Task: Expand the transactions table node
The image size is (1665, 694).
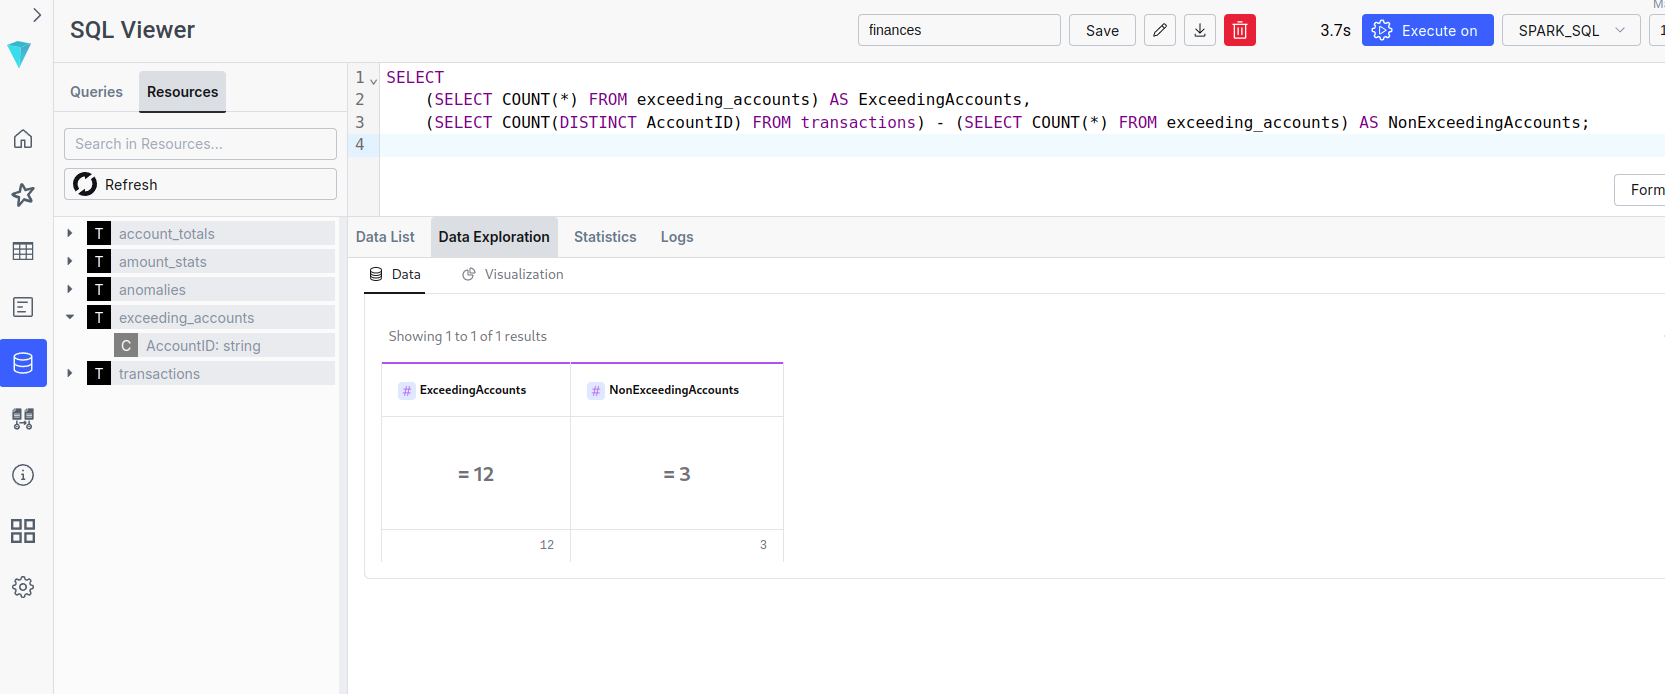Action: [70, 373]
